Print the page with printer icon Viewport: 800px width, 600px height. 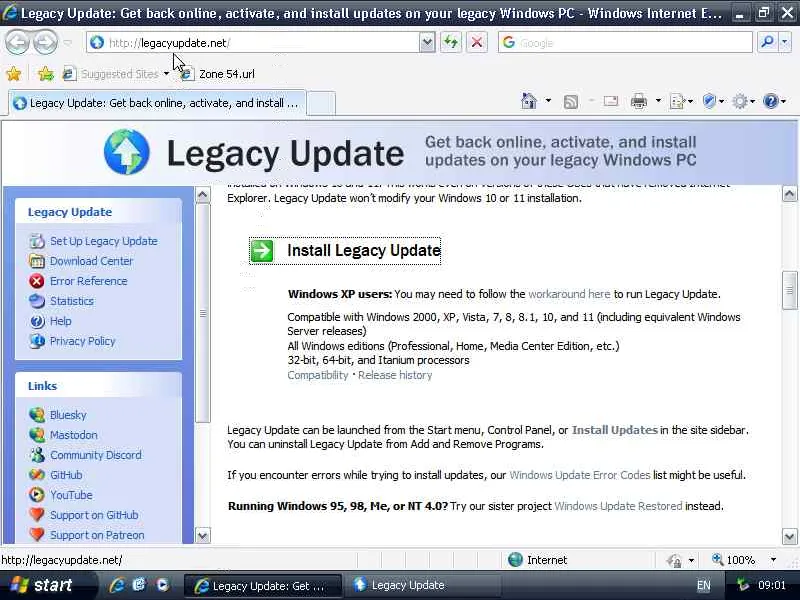pos(638,102)
